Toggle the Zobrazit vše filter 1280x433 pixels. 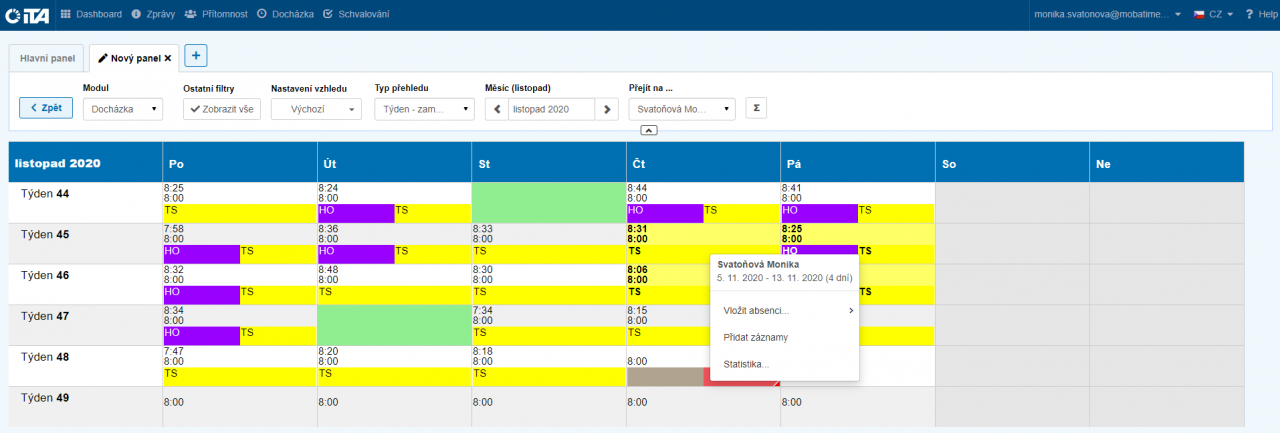(222, 109)
